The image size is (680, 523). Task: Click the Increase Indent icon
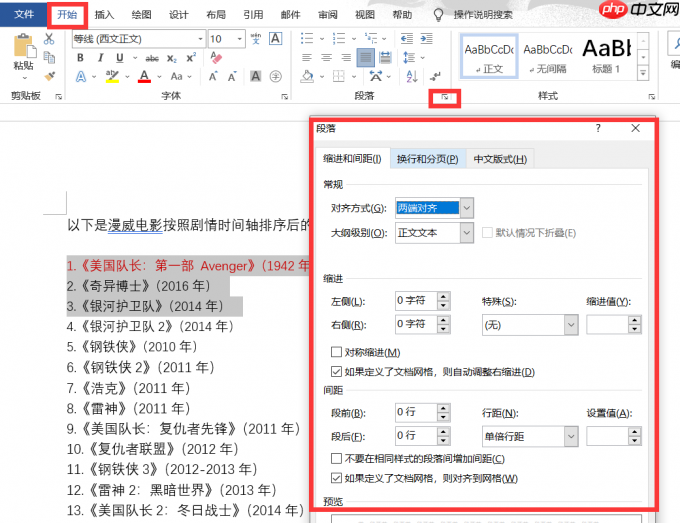point(426,39)
